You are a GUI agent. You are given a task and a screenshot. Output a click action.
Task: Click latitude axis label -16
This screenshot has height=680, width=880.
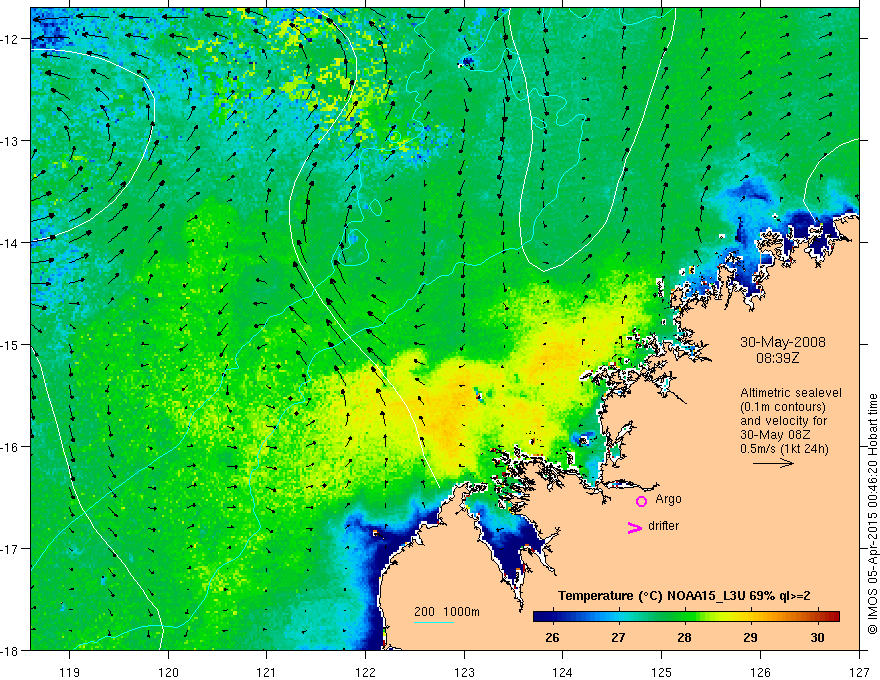(11, 447)
